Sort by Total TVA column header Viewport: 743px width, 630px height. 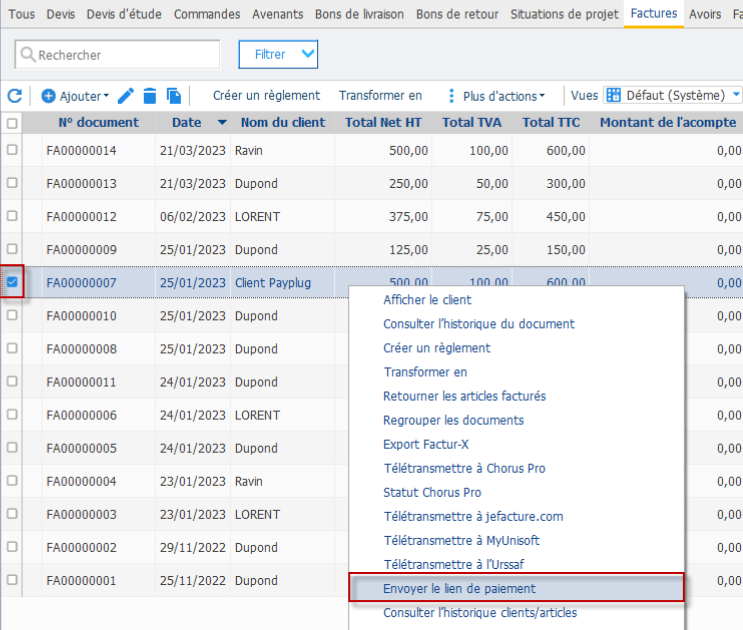point(471,123)
